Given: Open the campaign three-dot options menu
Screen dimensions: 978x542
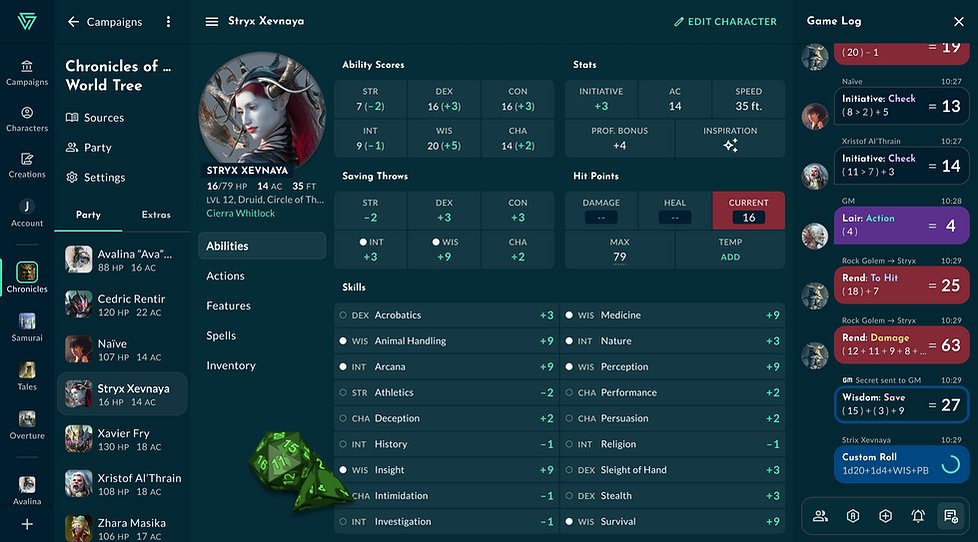Looking at the screenshot, I should click(168, 22).
